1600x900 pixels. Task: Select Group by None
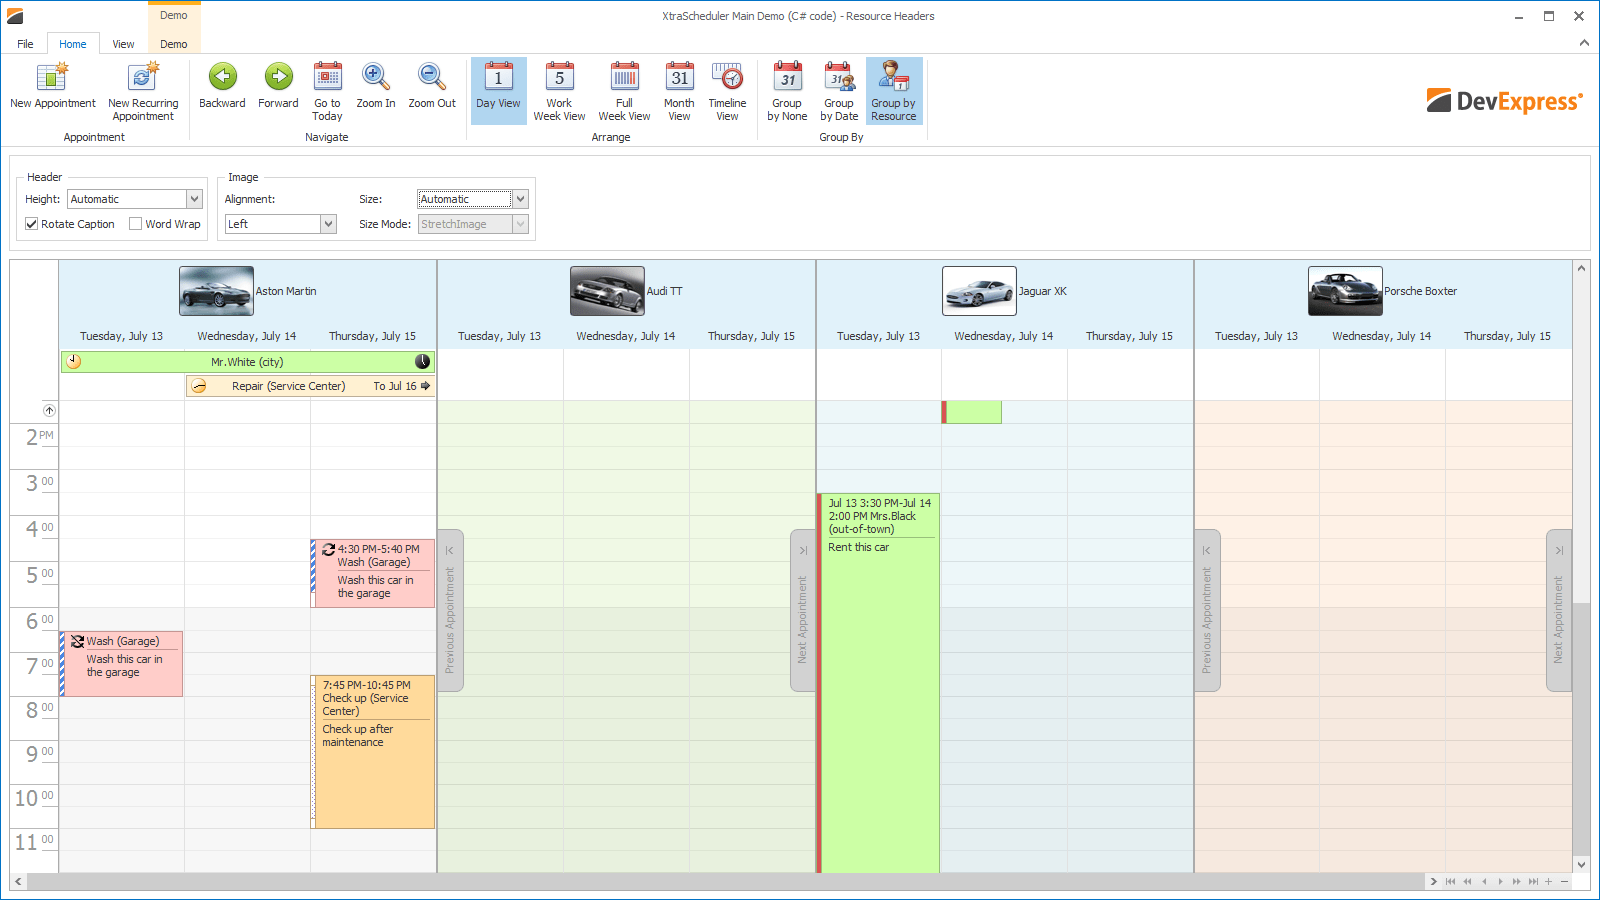tap(787, 92)
